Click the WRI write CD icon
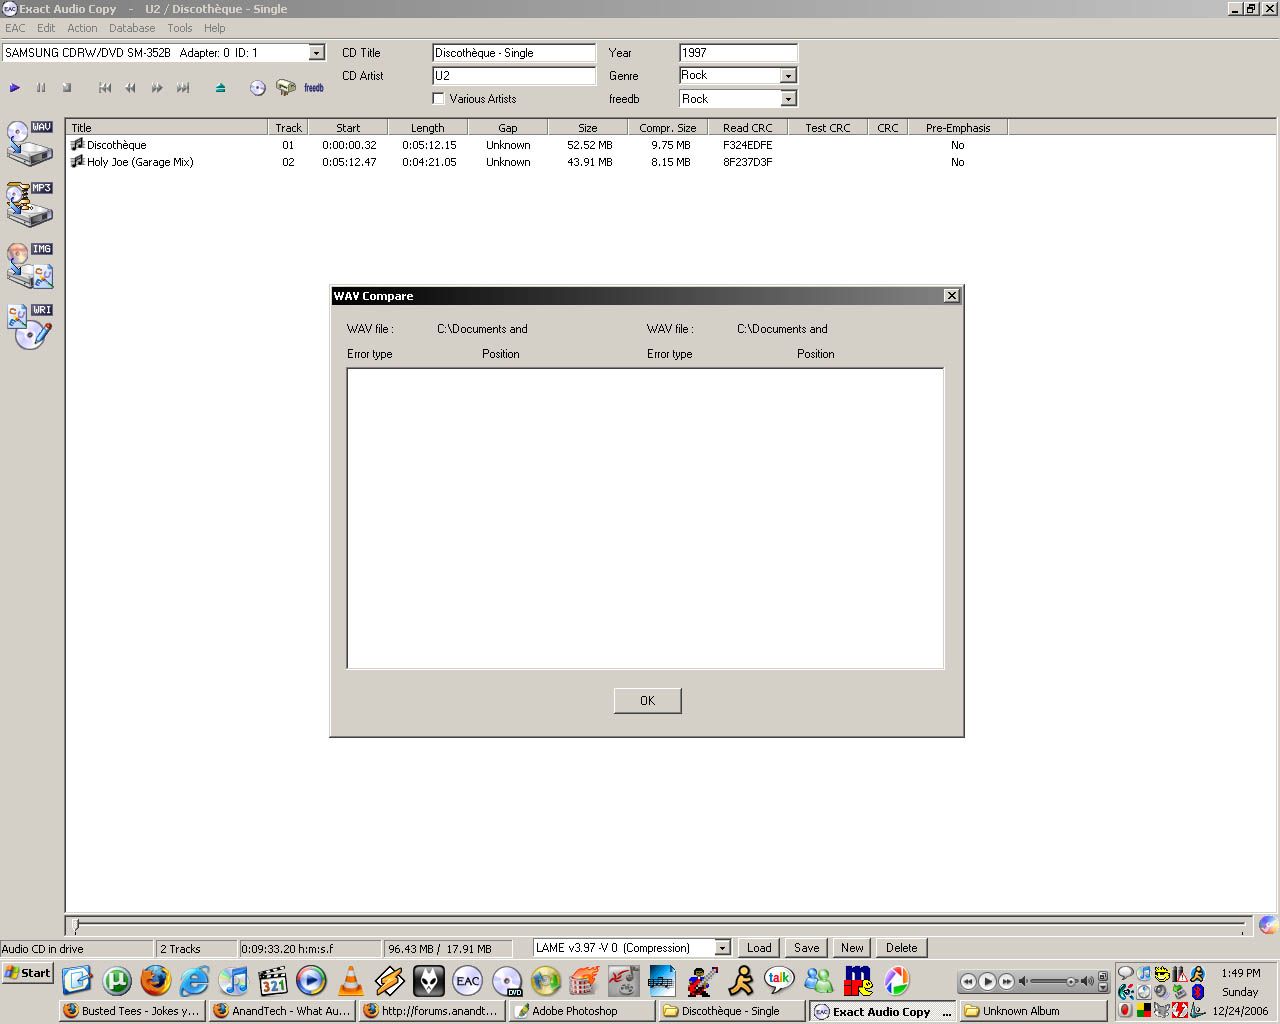The width and height of the screenshot is (1280, 1024). 29,326
